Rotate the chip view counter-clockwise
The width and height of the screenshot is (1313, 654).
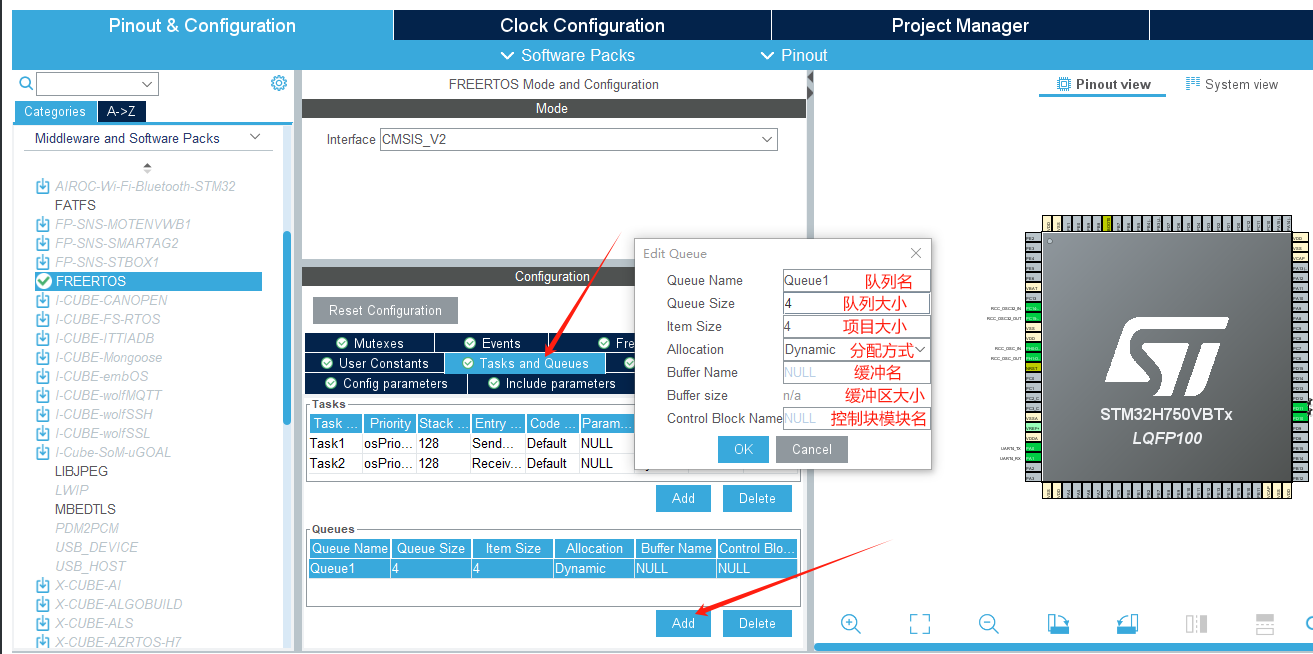pos(1127,624)
